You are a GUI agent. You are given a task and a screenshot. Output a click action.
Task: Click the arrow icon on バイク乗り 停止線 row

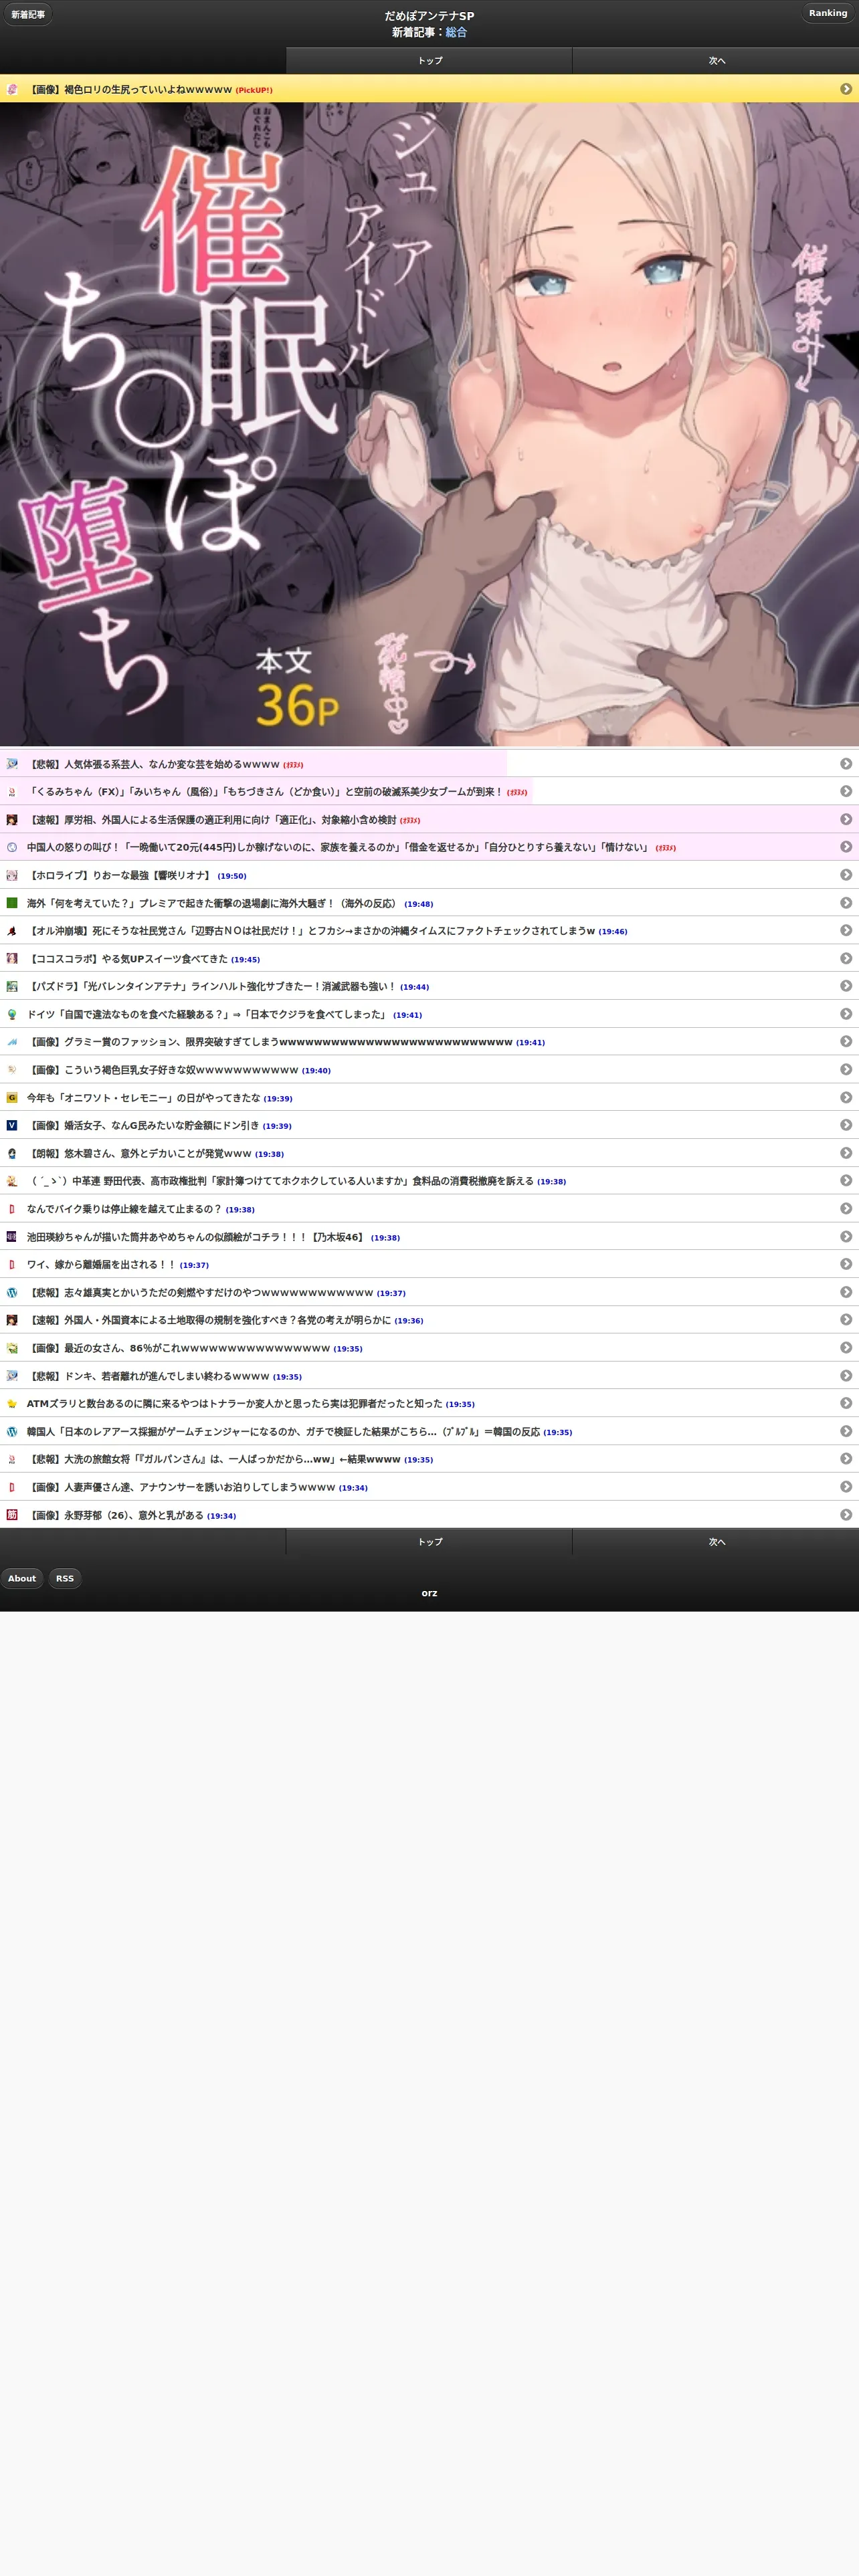(846, 1209)
